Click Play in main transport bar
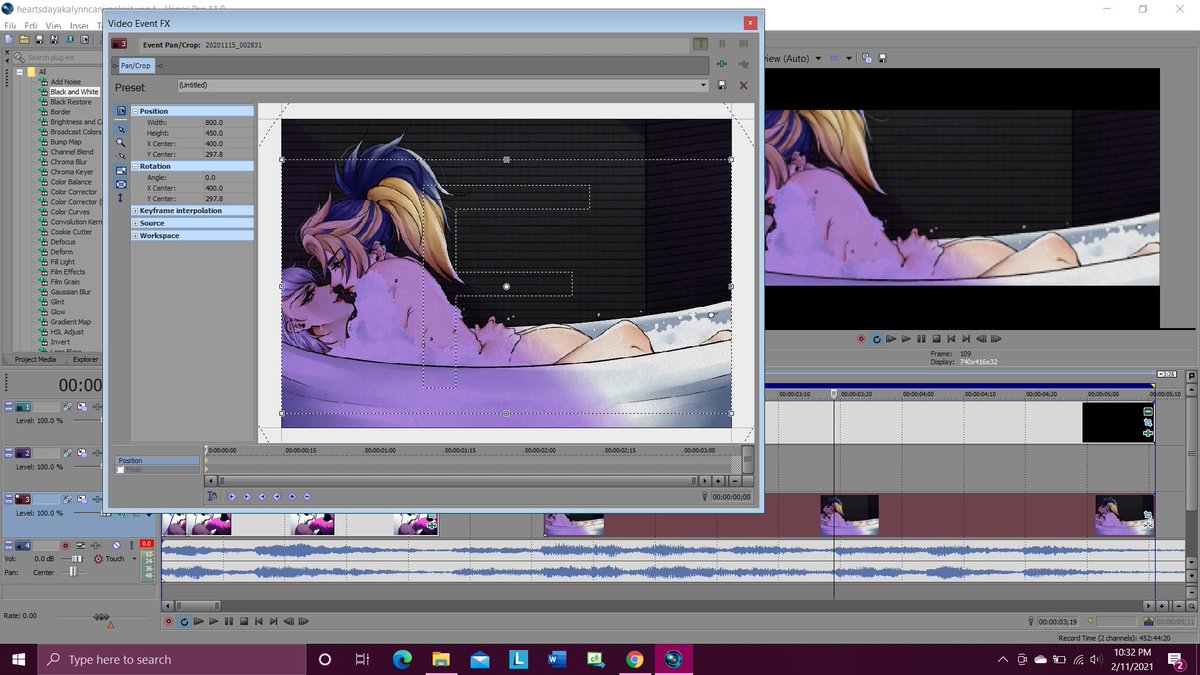1200x675 pixels. coord(214,621)
